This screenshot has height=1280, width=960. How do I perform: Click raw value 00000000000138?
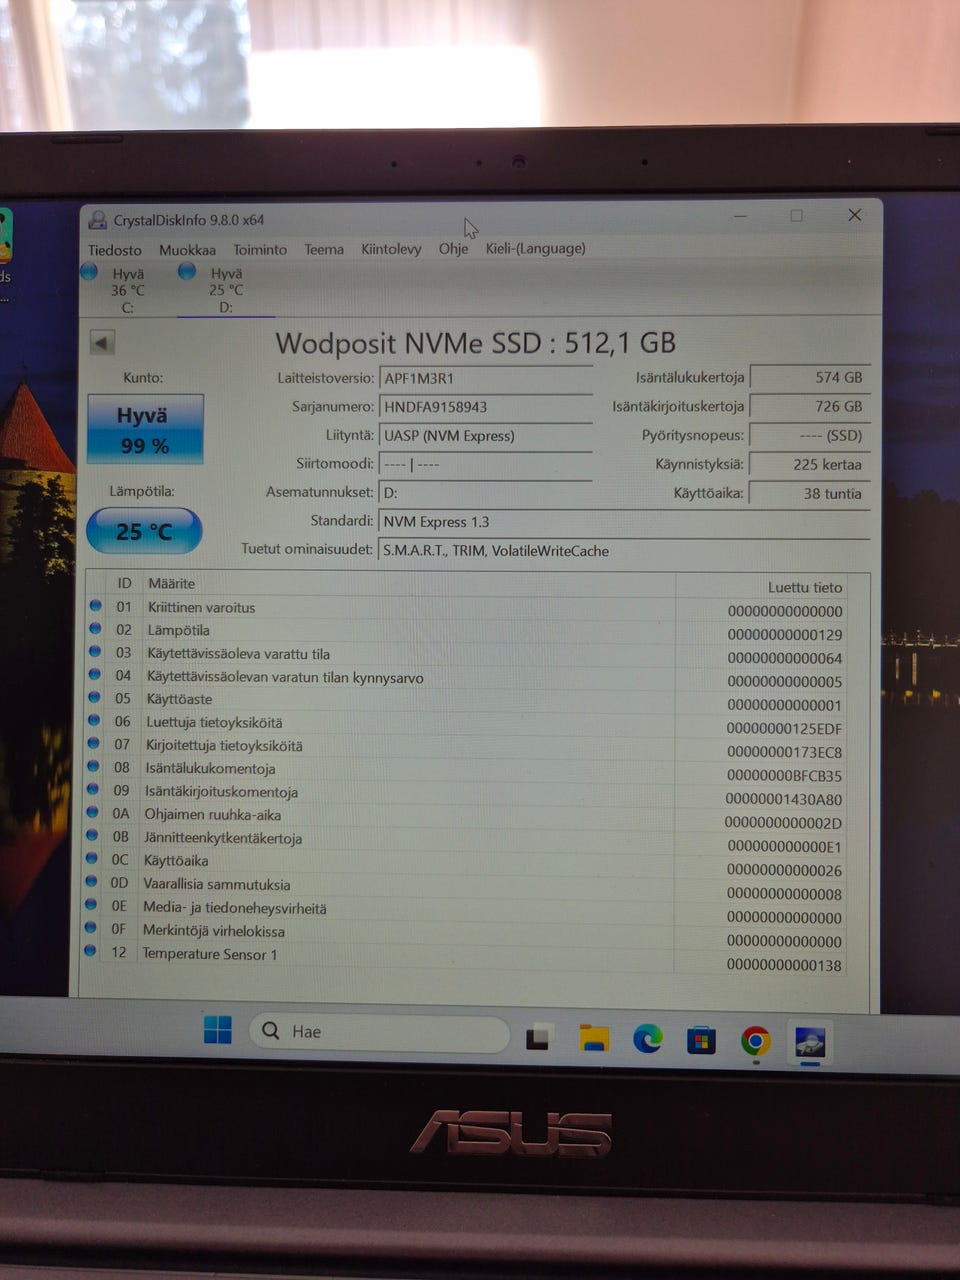point(784,965)
